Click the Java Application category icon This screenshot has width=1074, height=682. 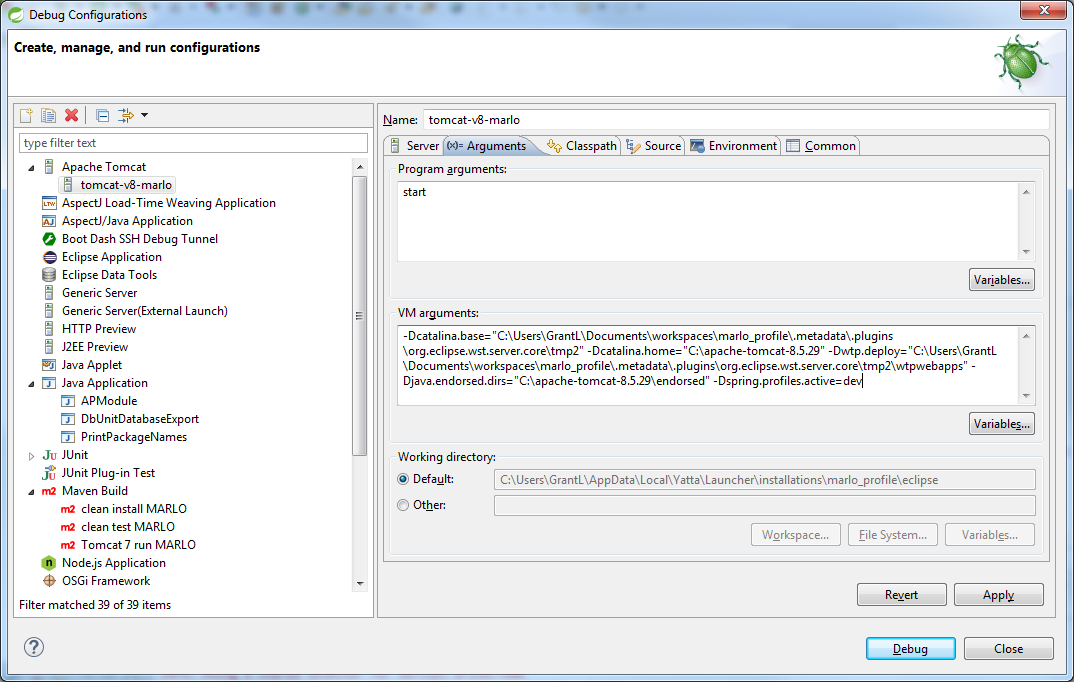click(x=49, y=383)
